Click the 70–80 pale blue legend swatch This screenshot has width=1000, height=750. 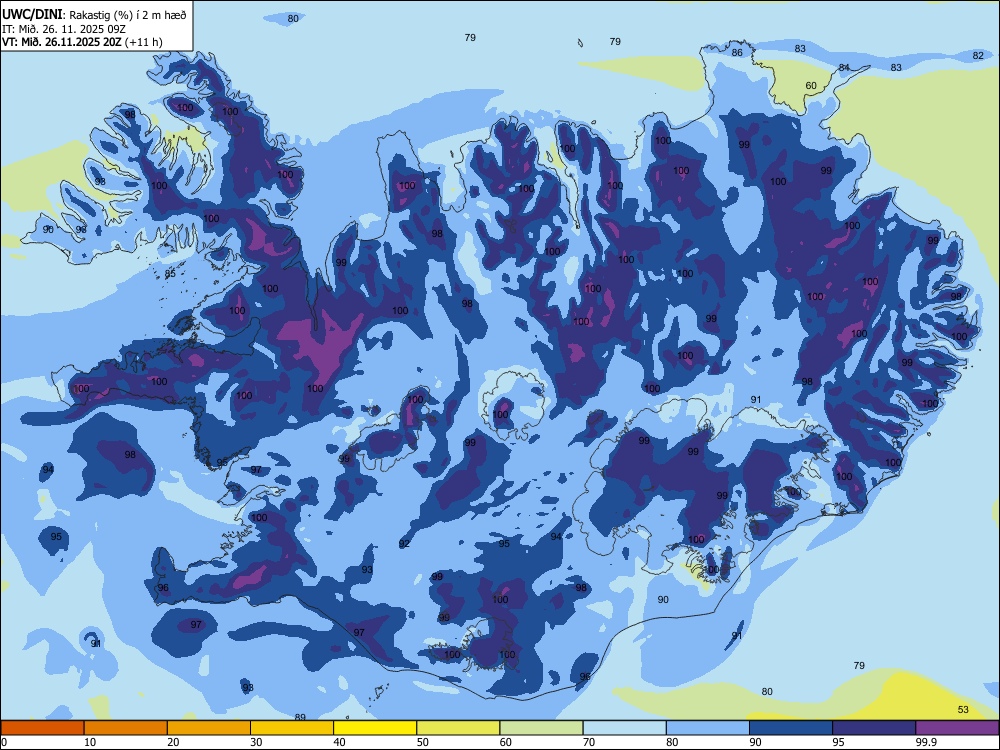point(624,728)
